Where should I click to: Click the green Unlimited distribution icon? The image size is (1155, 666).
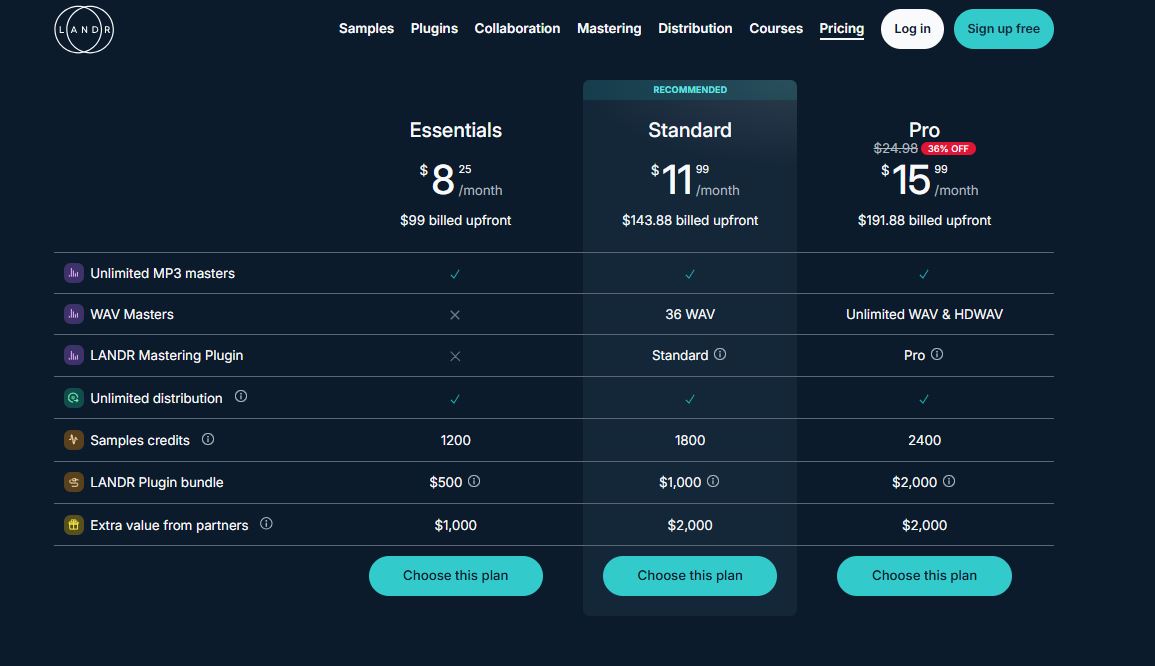pyautogui.click(x=73, y=397)
